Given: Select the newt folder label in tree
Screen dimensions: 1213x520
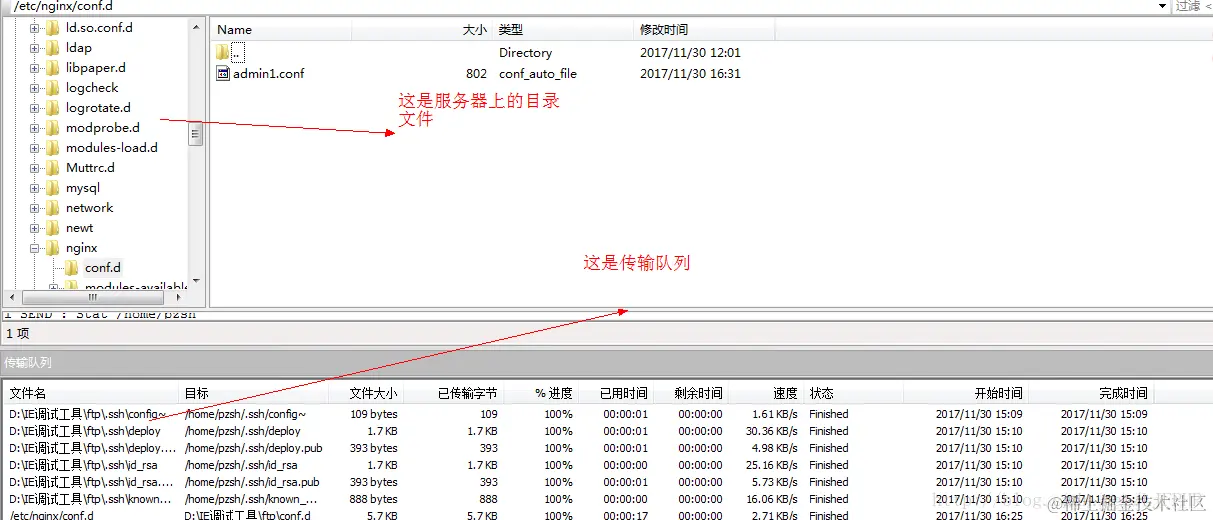Looking at the screenshot, I should point(80,228).
